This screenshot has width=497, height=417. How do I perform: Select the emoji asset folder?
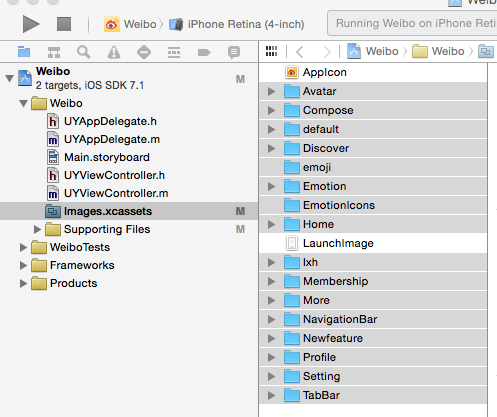tap(373, 167)
